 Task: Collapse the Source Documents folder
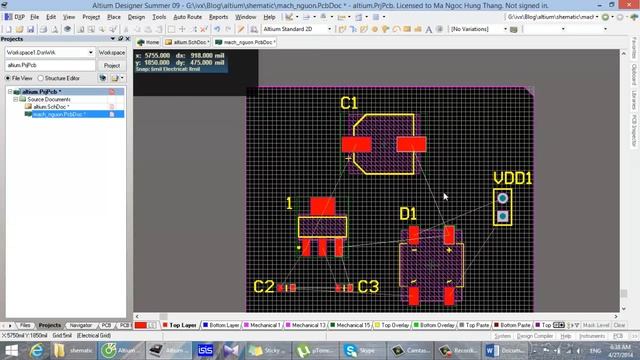(x=16, y=100)
